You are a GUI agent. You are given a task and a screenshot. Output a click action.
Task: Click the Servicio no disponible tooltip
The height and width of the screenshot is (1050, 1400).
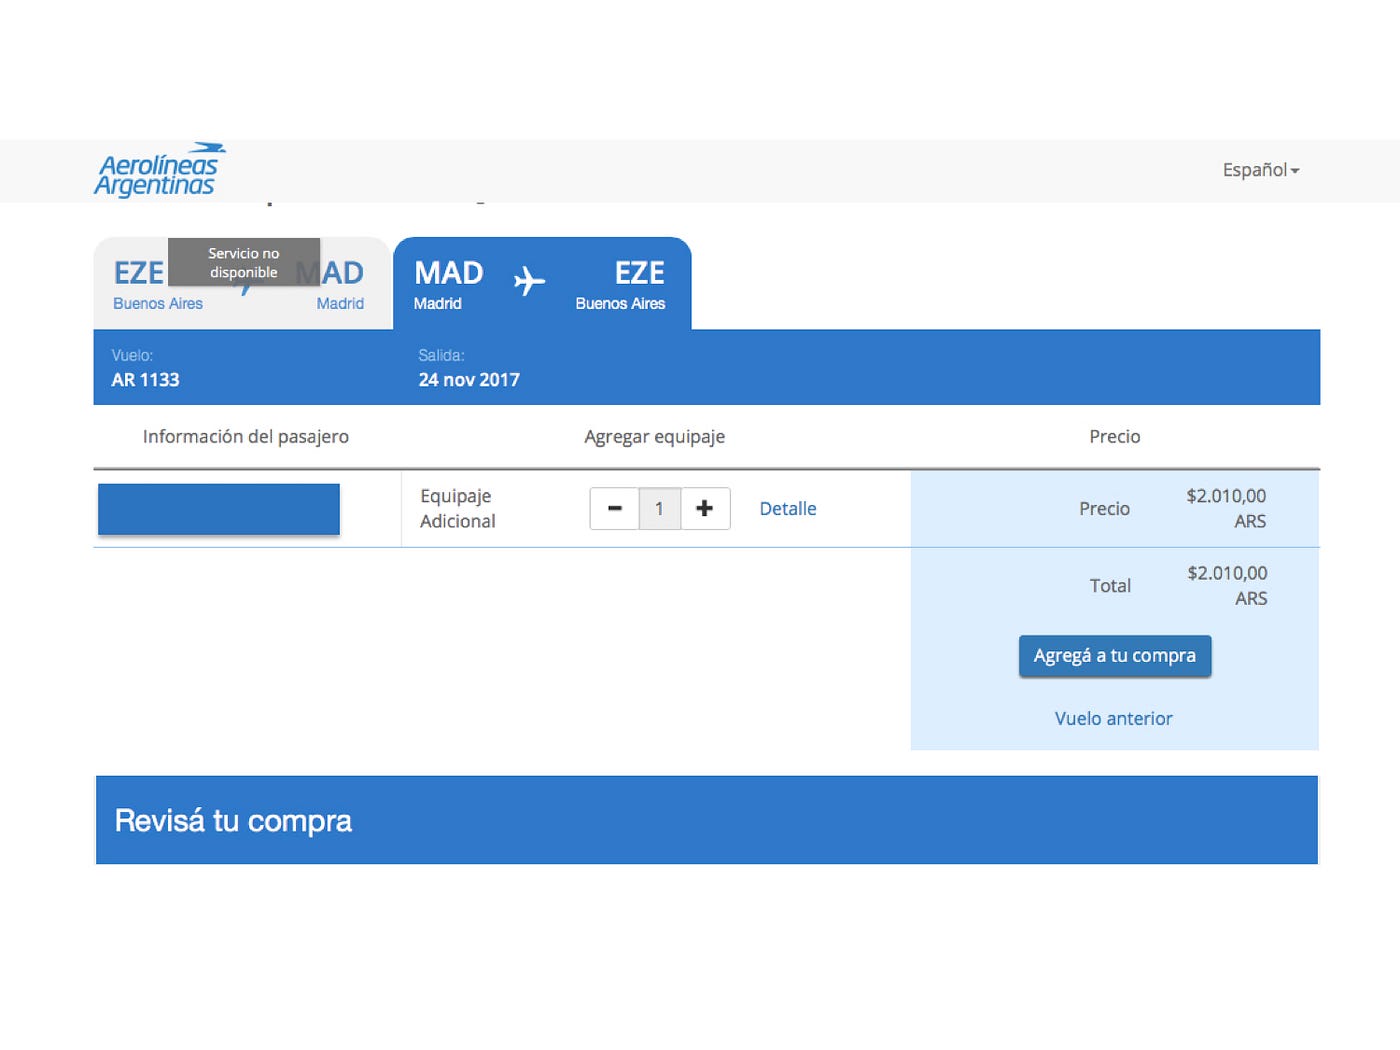click(244, 262)
